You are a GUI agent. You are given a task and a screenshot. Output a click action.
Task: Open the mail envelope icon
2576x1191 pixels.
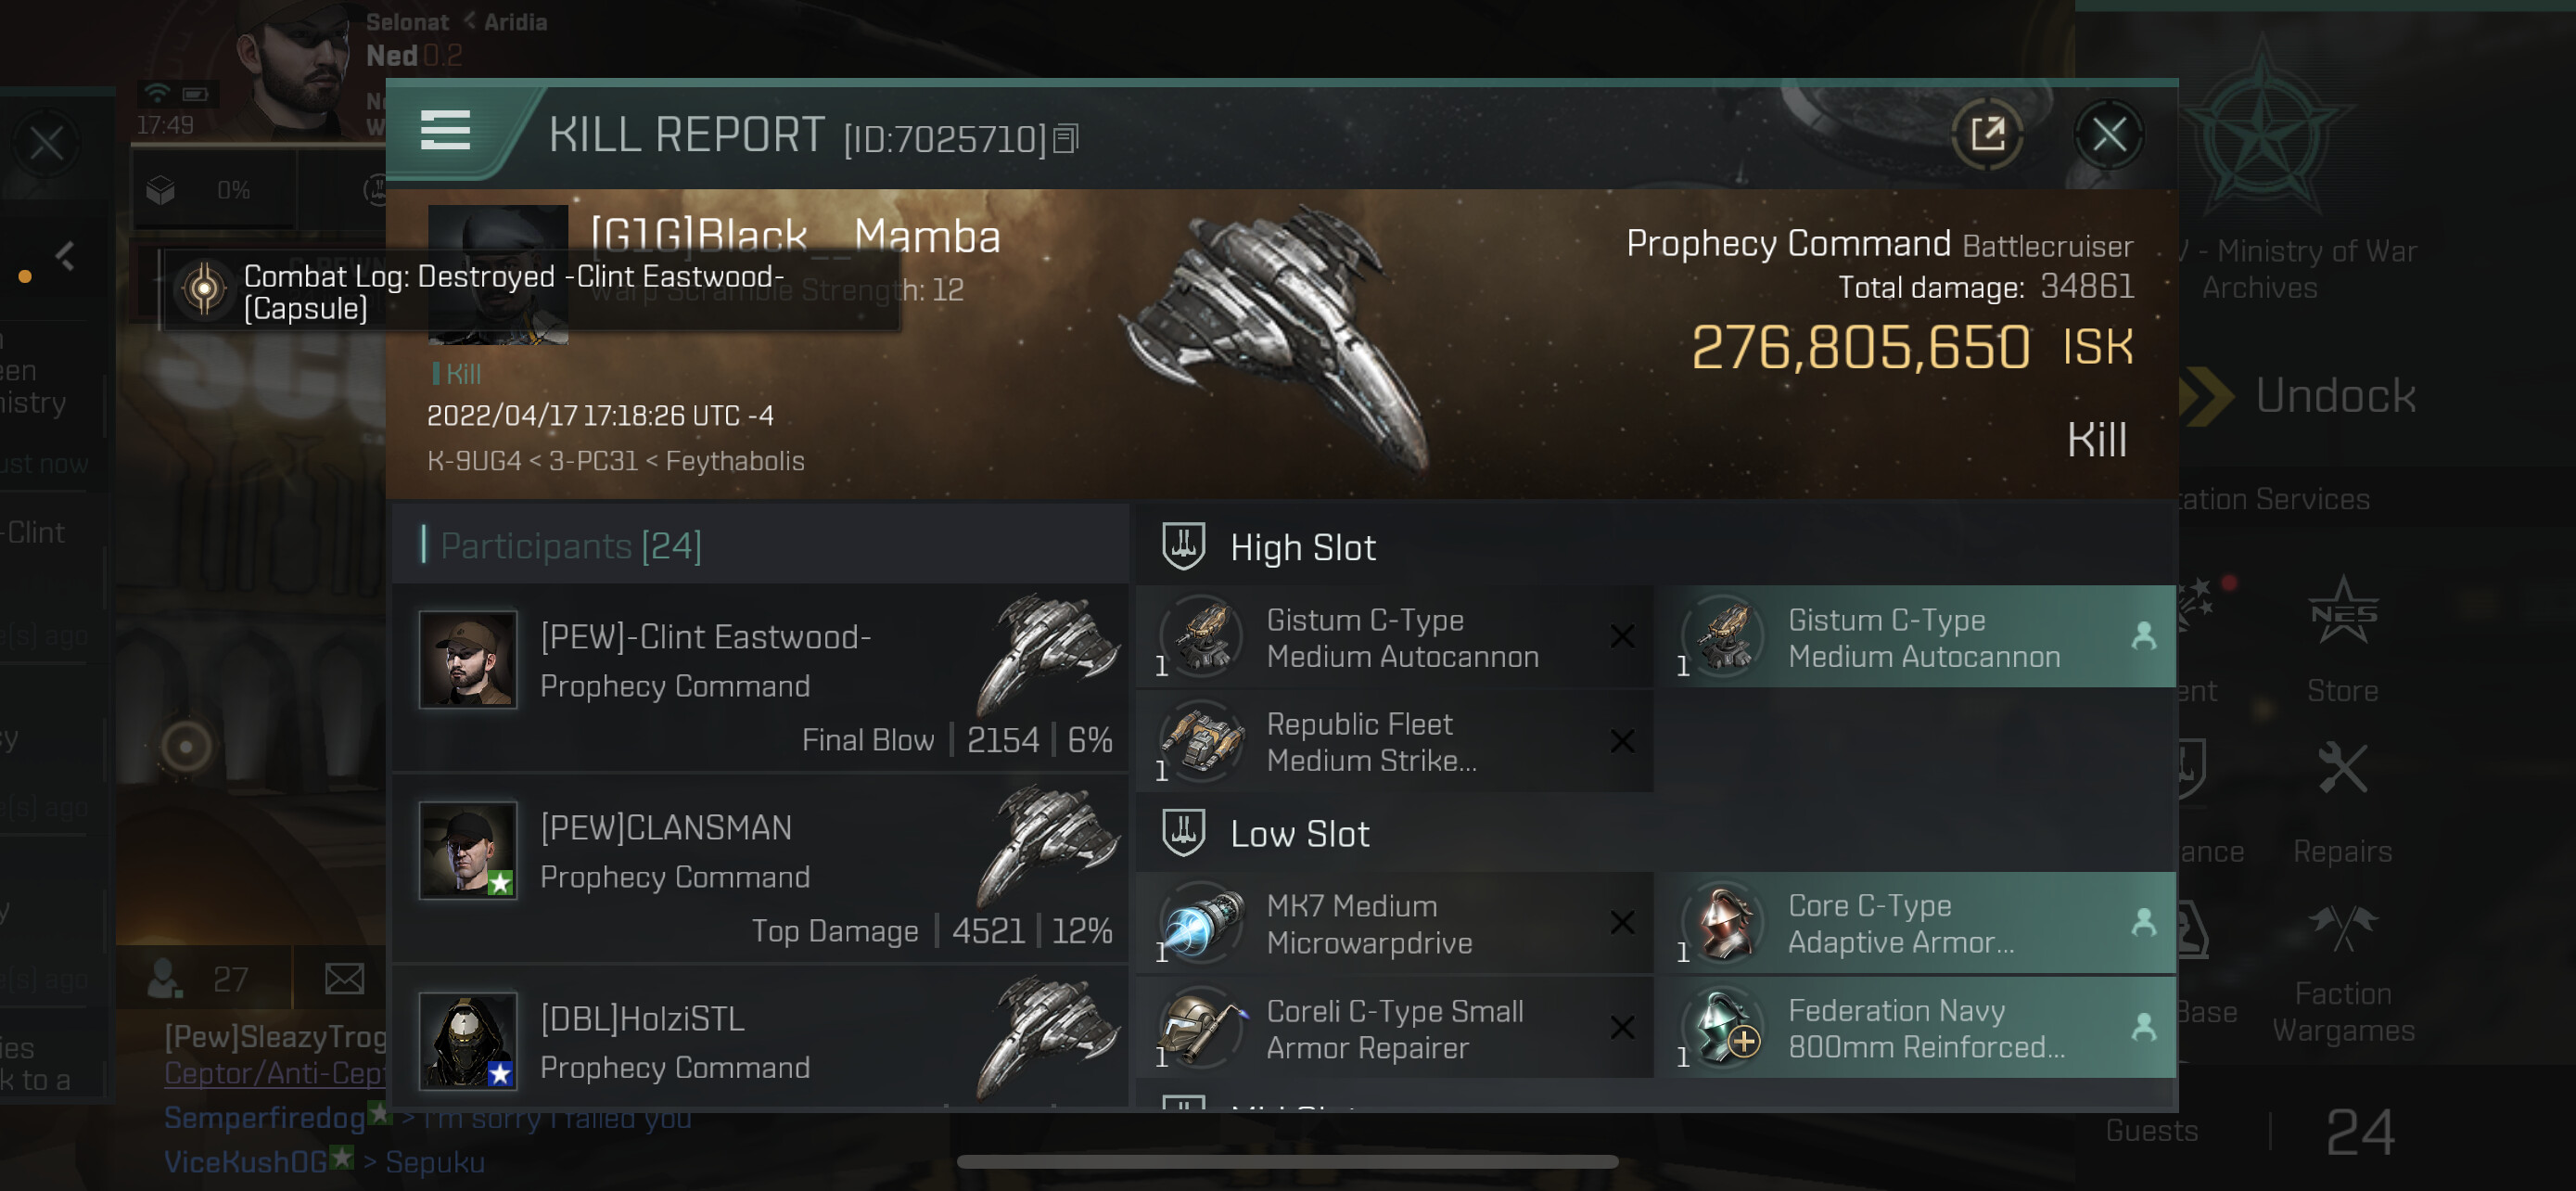(x=344, y=978)
